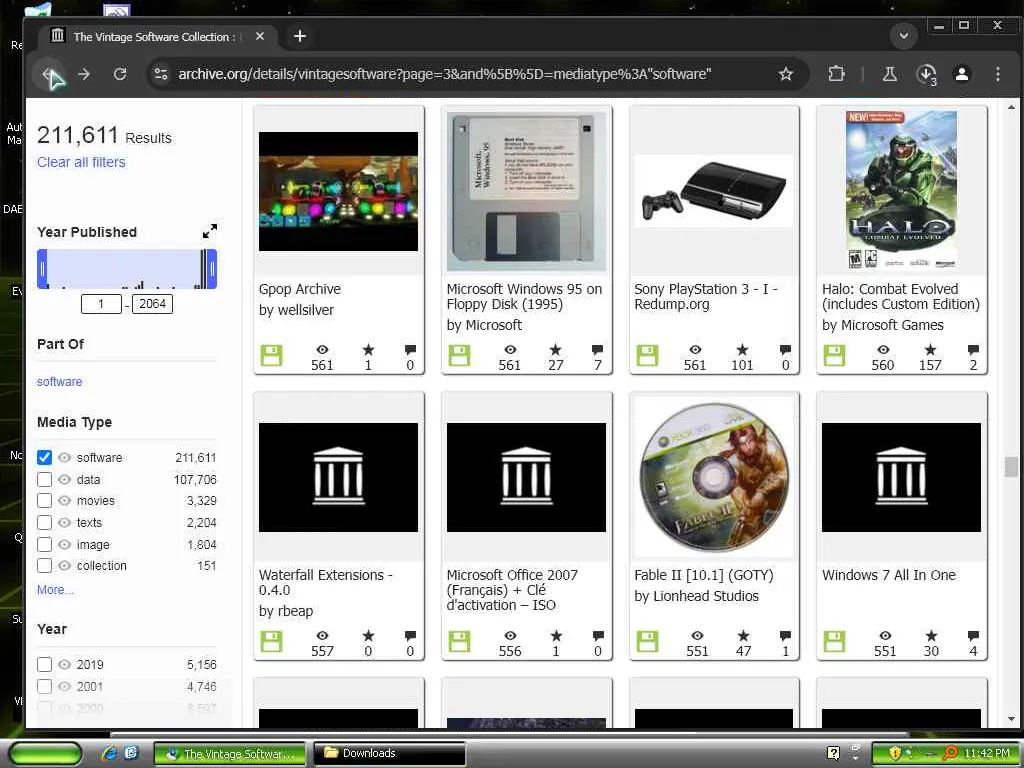1024x768 pixels.
Task: Toggle the eye icon next to software
Action: (x=64, y=457)
